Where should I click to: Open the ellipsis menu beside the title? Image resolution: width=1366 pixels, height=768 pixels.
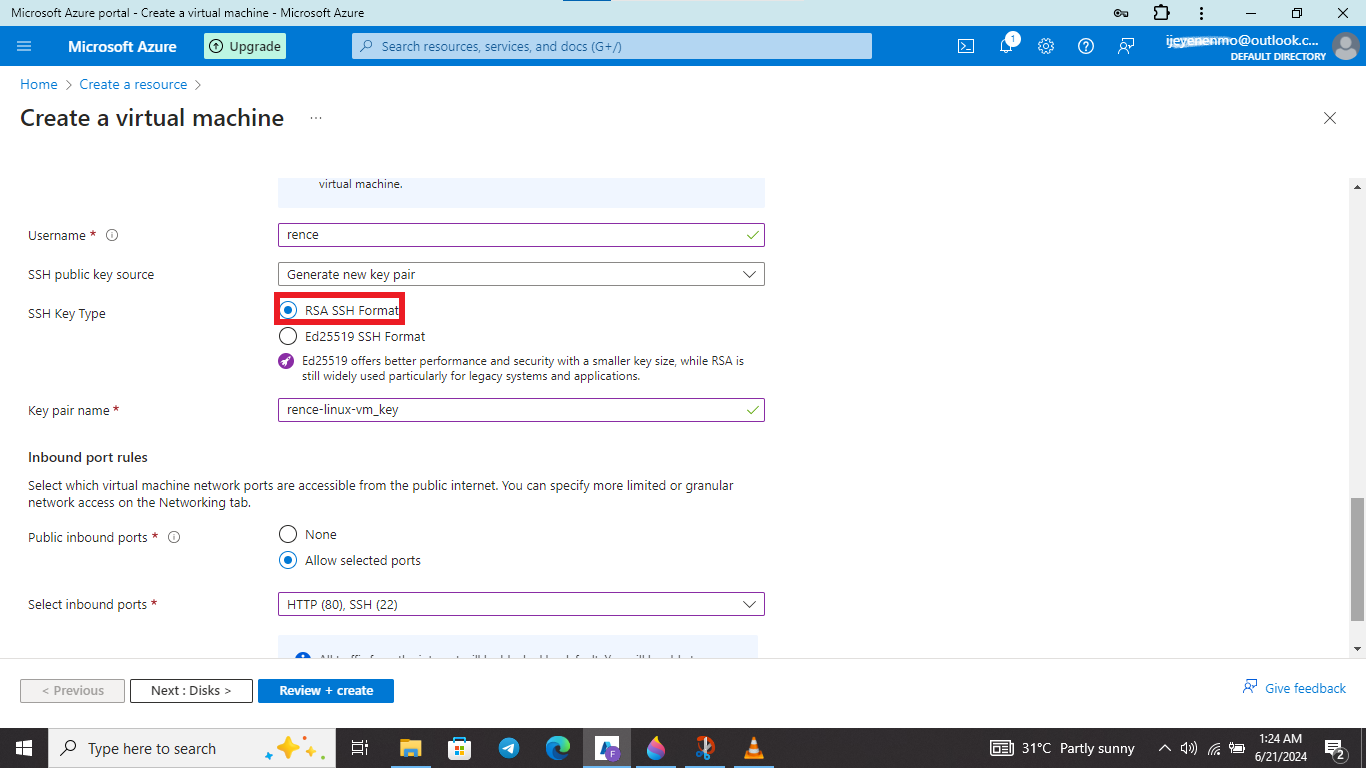316,118
